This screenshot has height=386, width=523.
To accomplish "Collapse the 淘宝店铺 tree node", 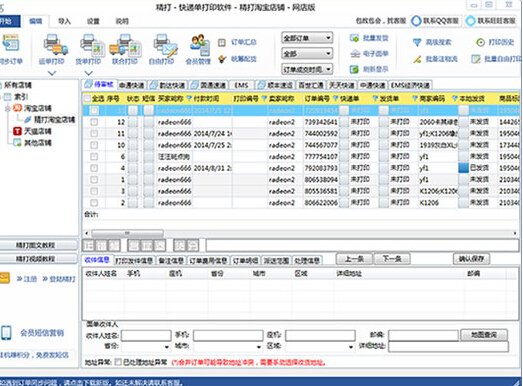I will pos(7,108).
